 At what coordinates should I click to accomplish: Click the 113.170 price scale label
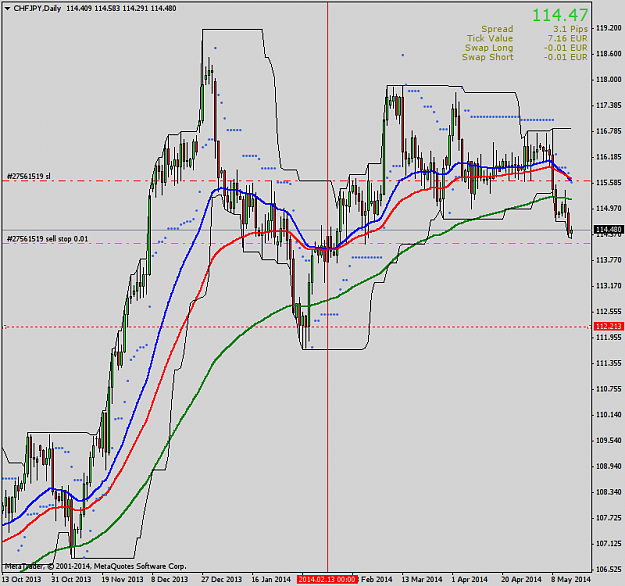point(609,286)
